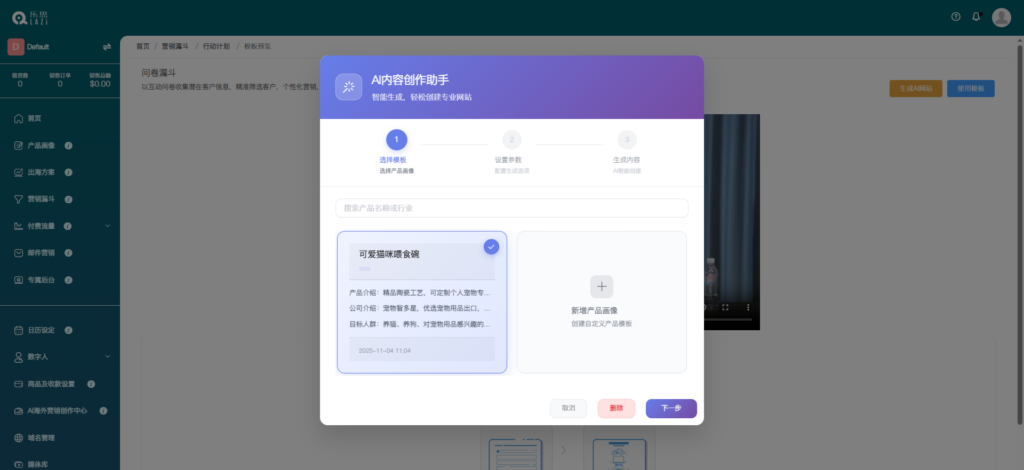Click the user avatar in top right
This screenshot has width=1024, height=470.
pos(1001,17)
